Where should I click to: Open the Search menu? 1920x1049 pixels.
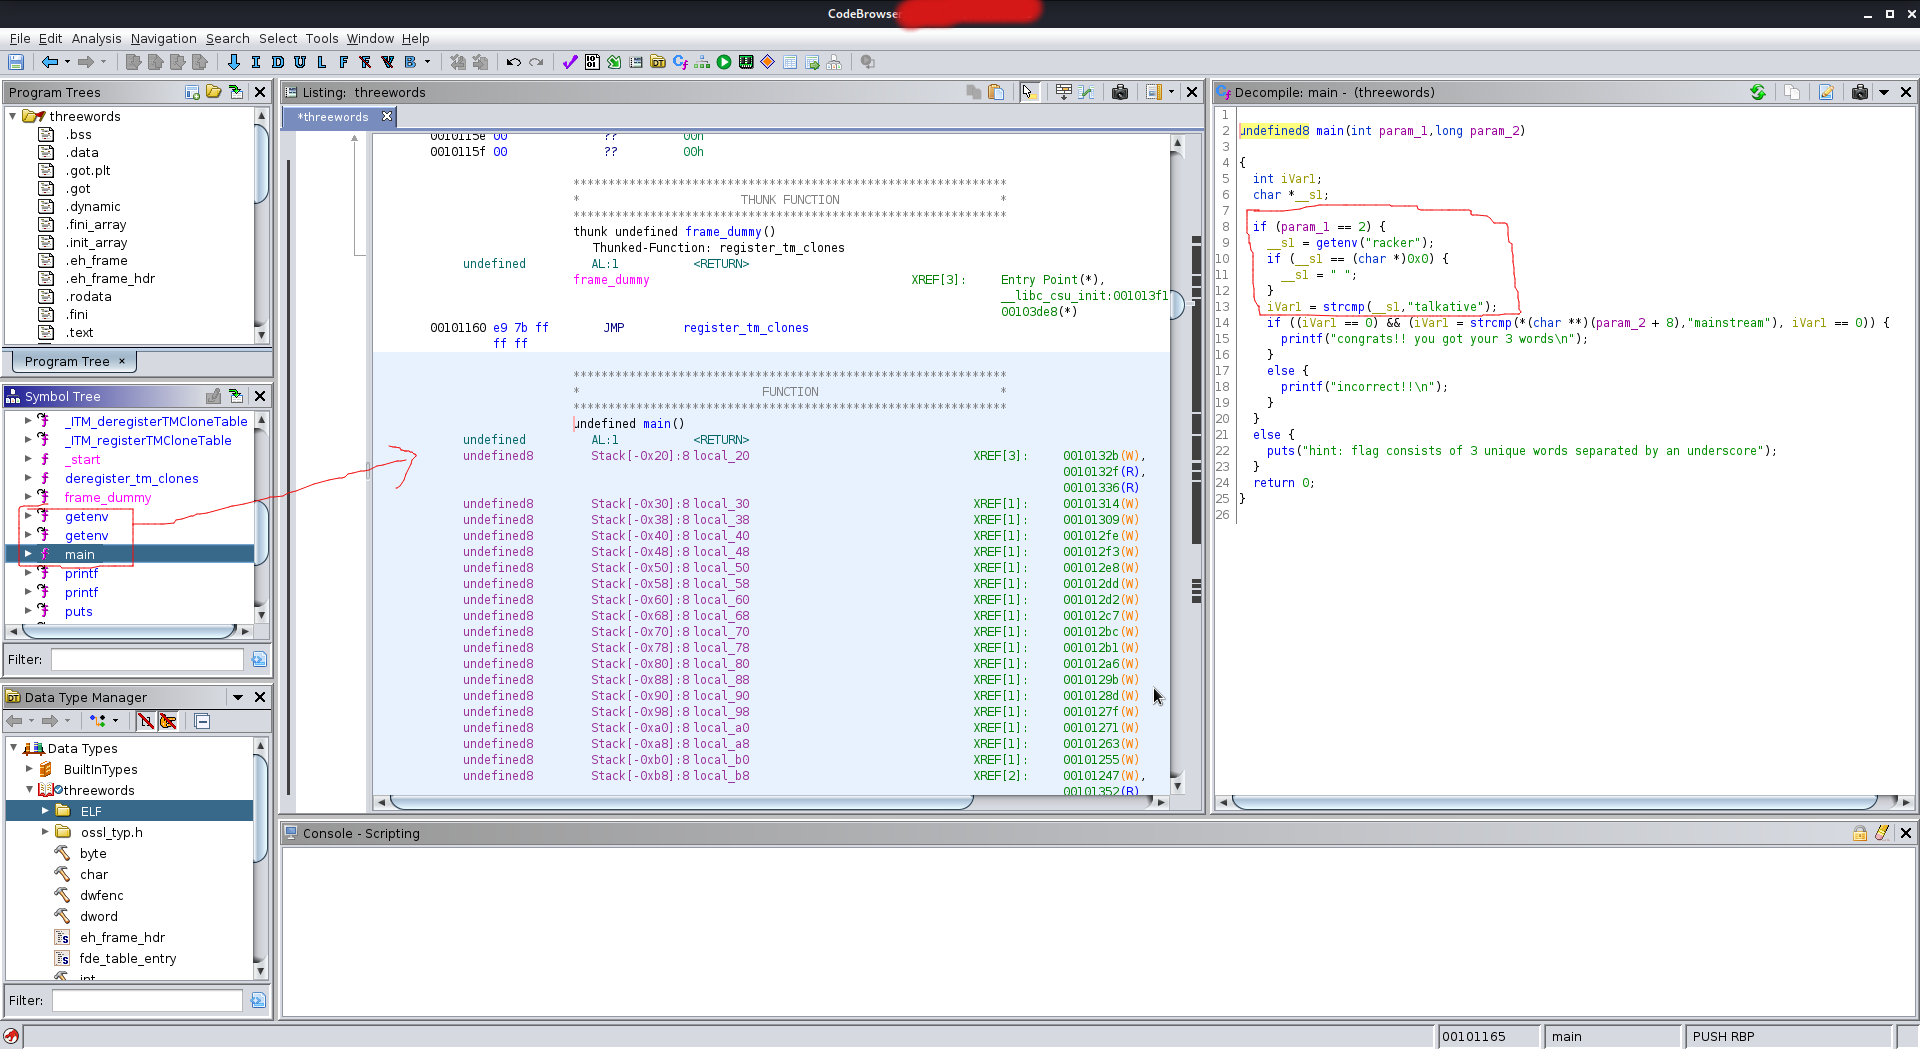point(227,38)
